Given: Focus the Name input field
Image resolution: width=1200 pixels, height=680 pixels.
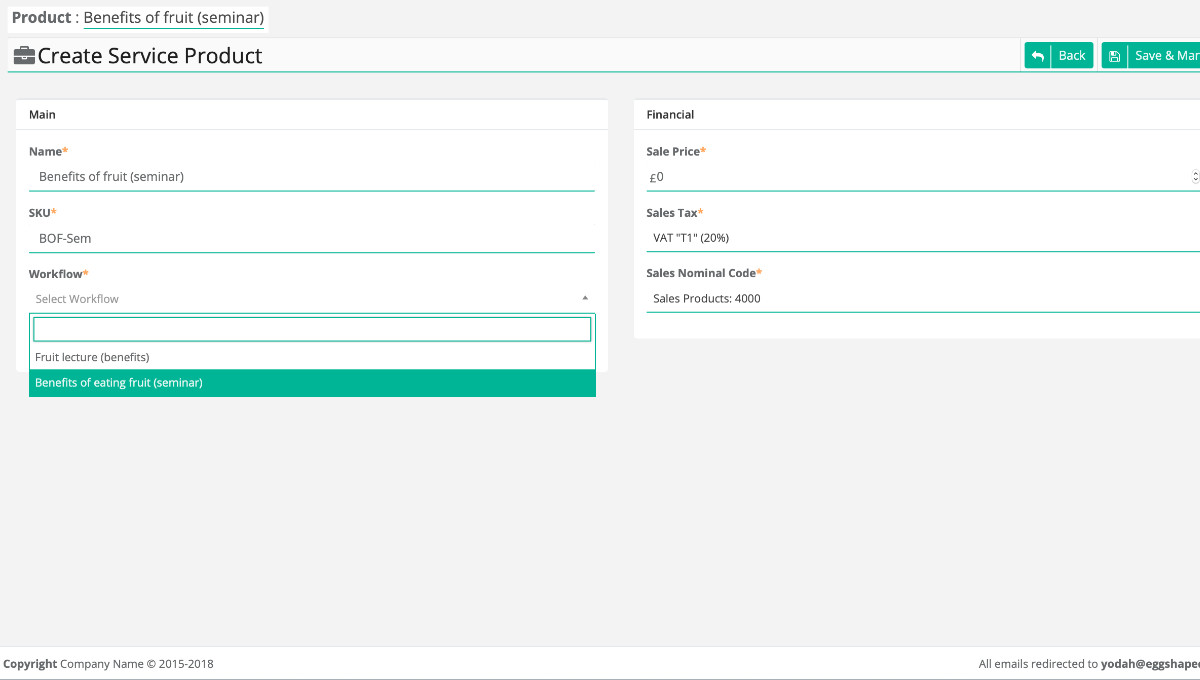Looking at the screenshot, I should (311, 177).
